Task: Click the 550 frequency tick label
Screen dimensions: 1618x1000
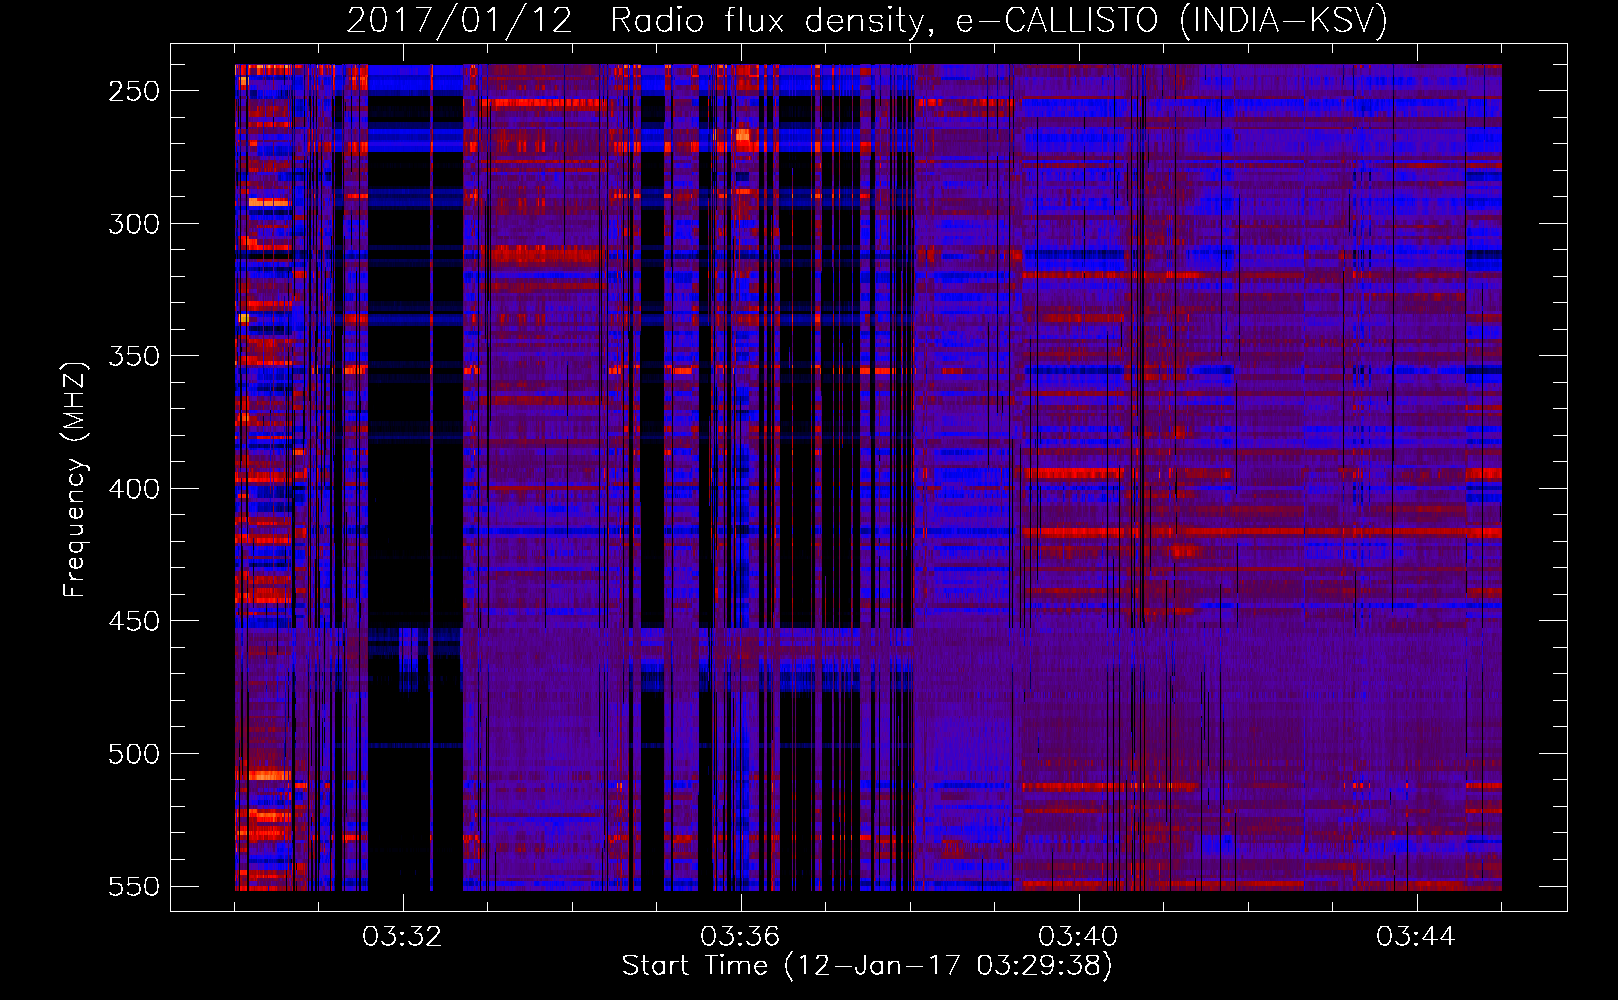Action: tap(134, 887)
